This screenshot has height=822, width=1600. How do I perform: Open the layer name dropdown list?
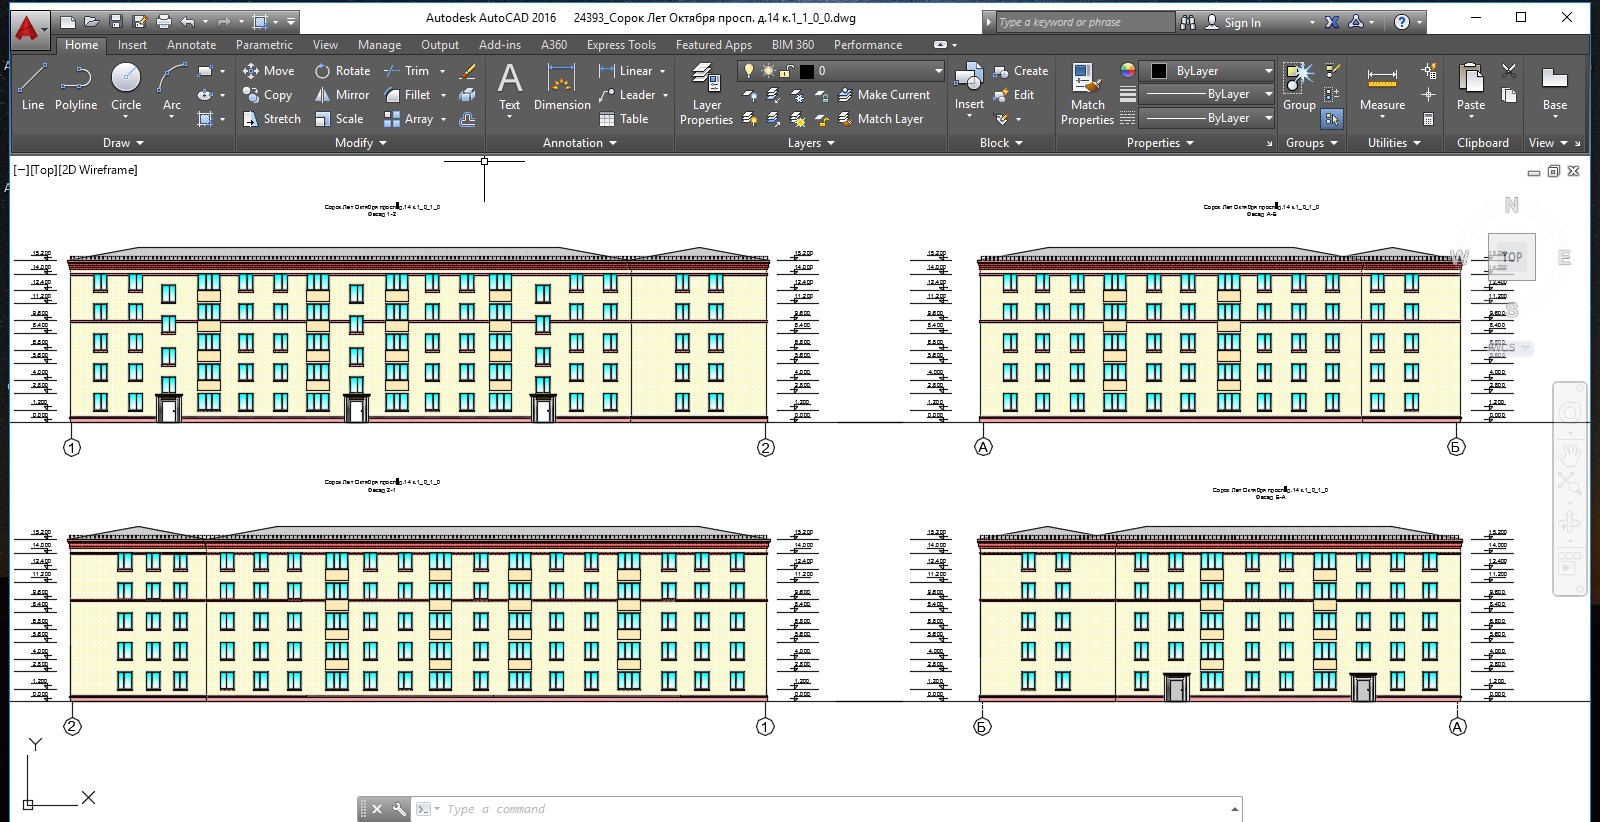[x=841, y=71]
